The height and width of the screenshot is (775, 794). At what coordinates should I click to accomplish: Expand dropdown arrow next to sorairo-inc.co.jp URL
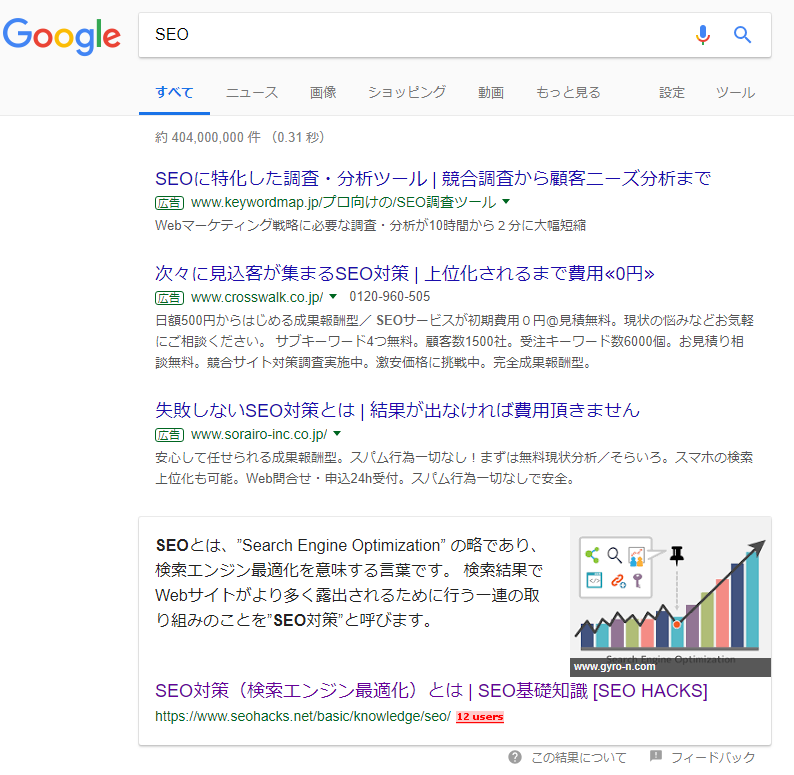point(337,434)
